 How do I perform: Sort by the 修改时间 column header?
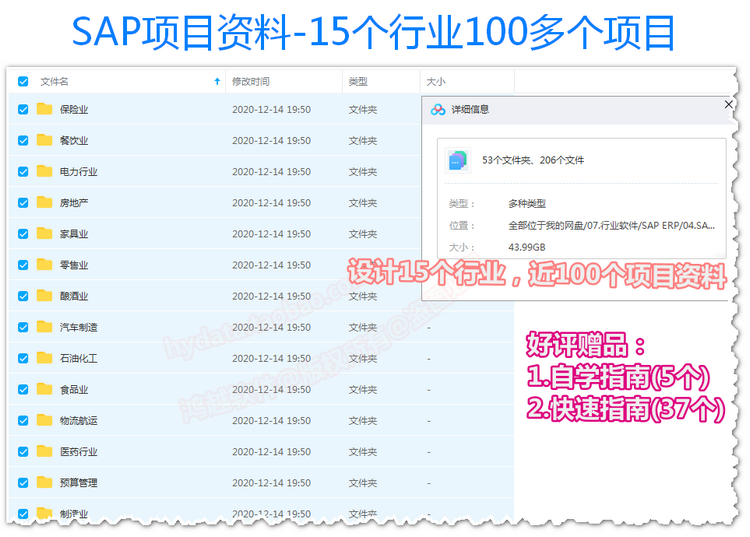(251, 82)
